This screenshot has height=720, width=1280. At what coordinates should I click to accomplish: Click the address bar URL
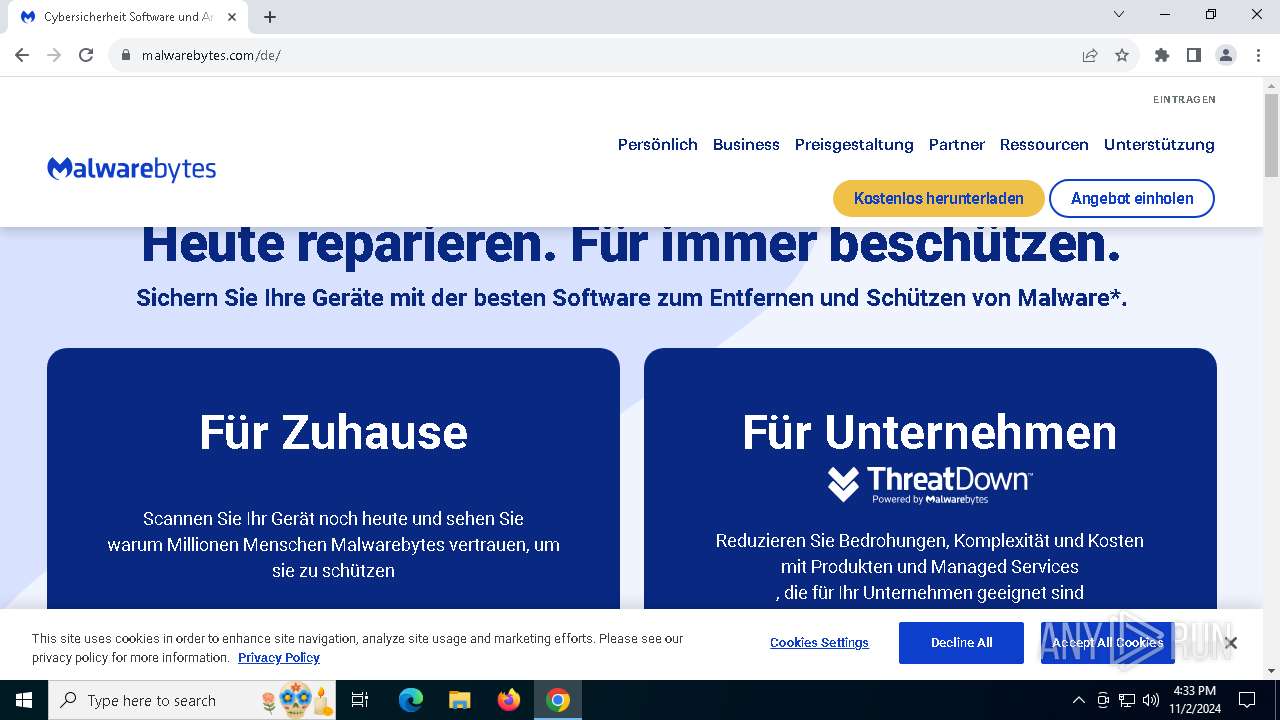pos(211,55)
